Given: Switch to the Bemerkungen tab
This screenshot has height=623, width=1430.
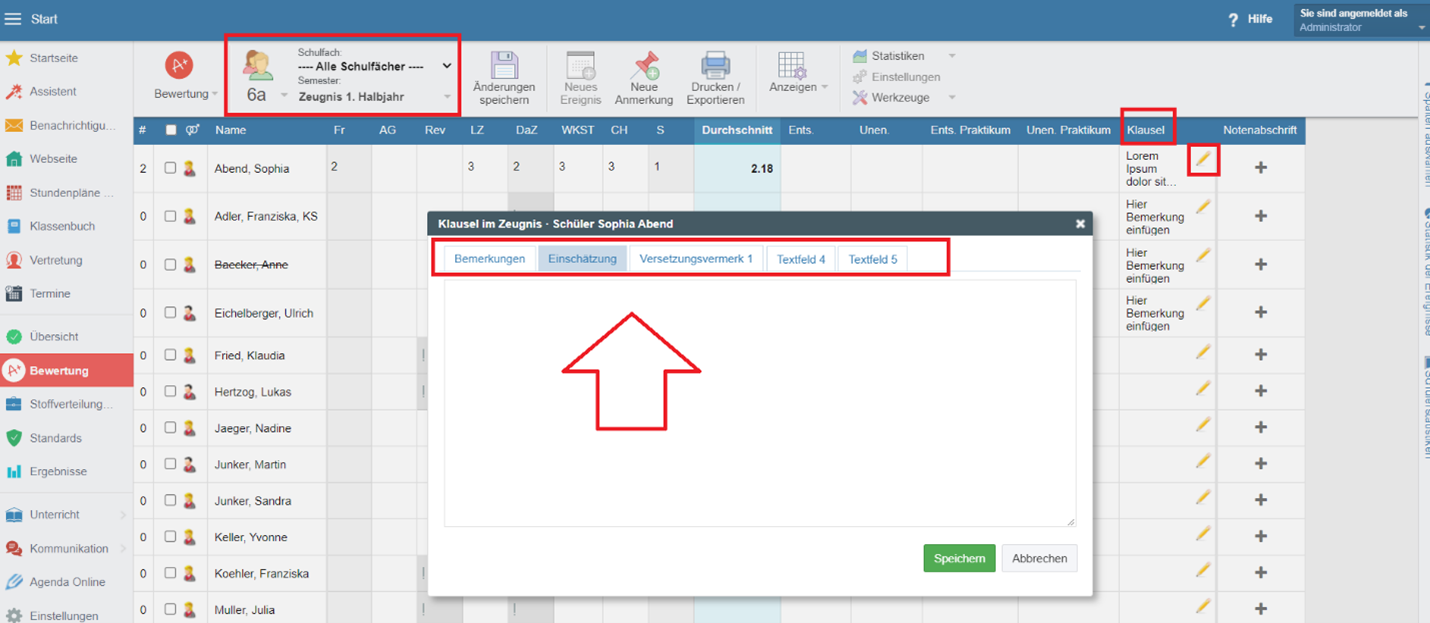Looking at the screenshot, I should (x=489, y=259).
